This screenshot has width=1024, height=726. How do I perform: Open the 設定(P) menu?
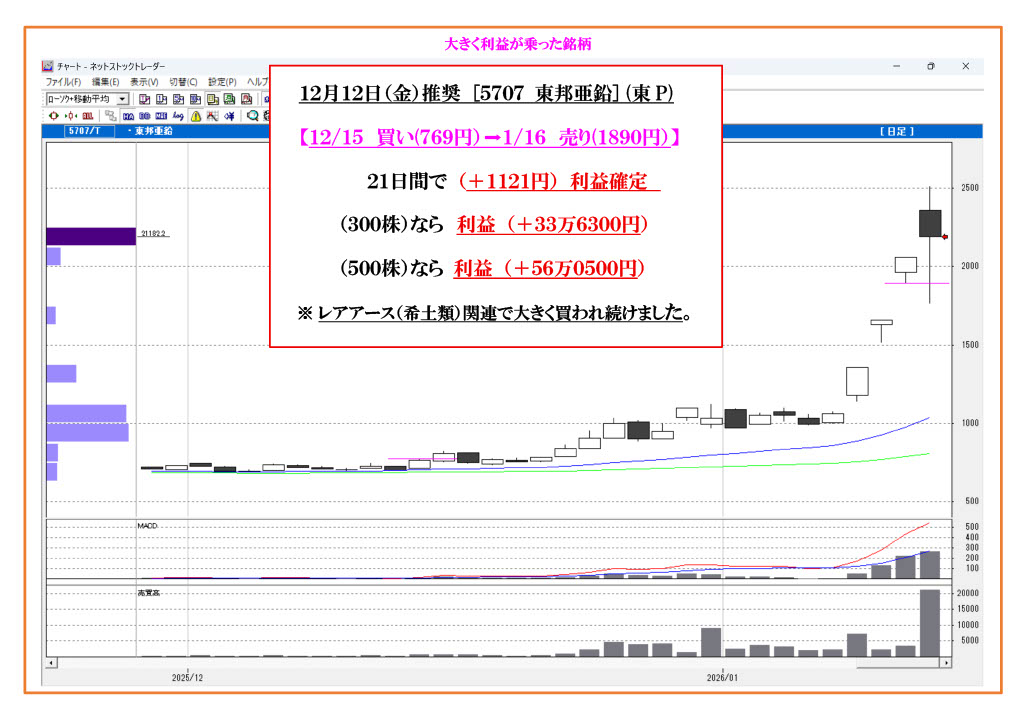pyautogui.click(x=222, y=82)
